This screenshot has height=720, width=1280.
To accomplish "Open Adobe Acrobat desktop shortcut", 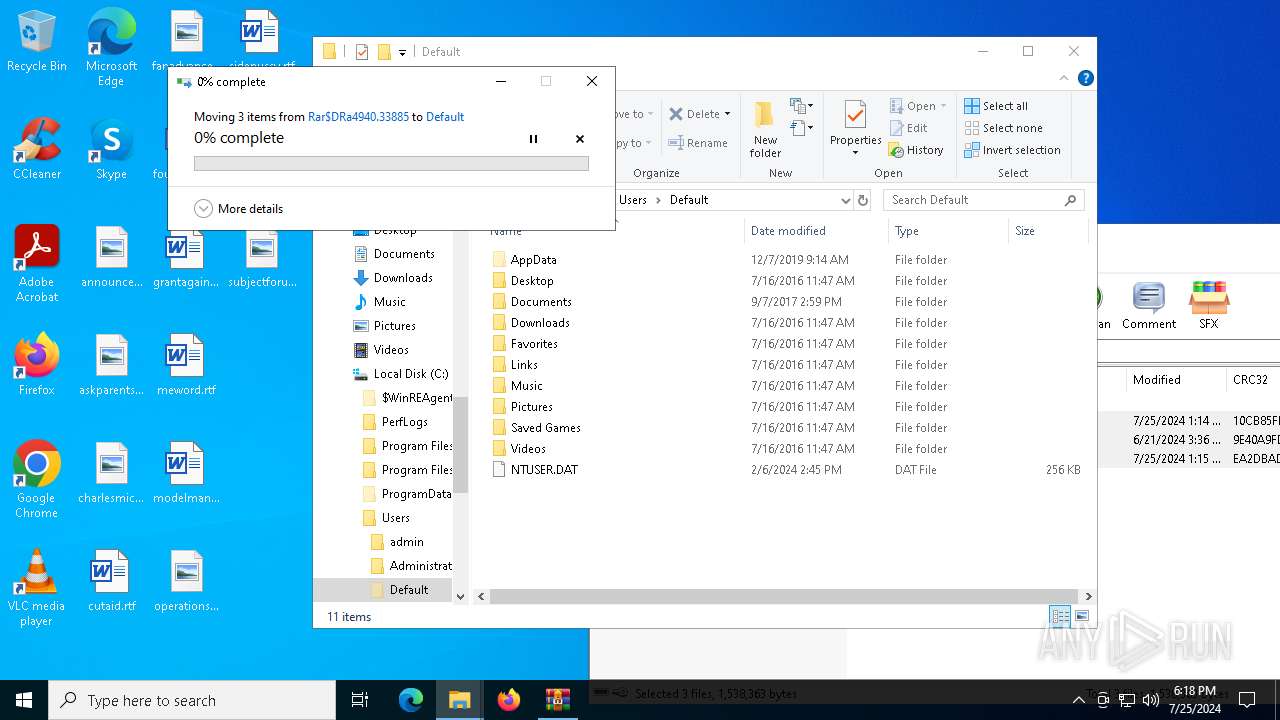I will pos(37,264).
